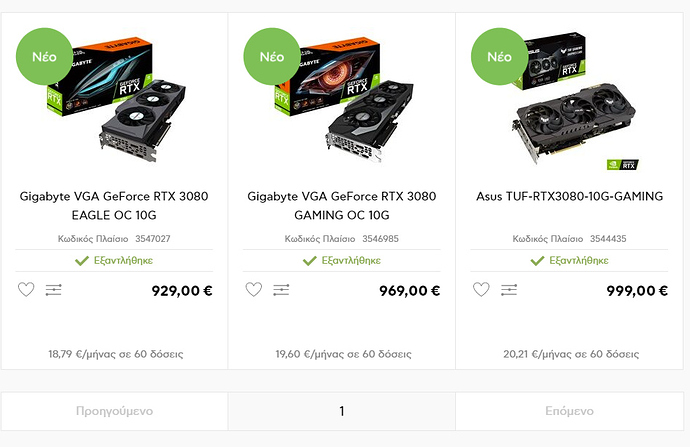Heart the Asus TUF-RTX3080-10G-GAMING product

pyautogui.click(x=481, y=290)
